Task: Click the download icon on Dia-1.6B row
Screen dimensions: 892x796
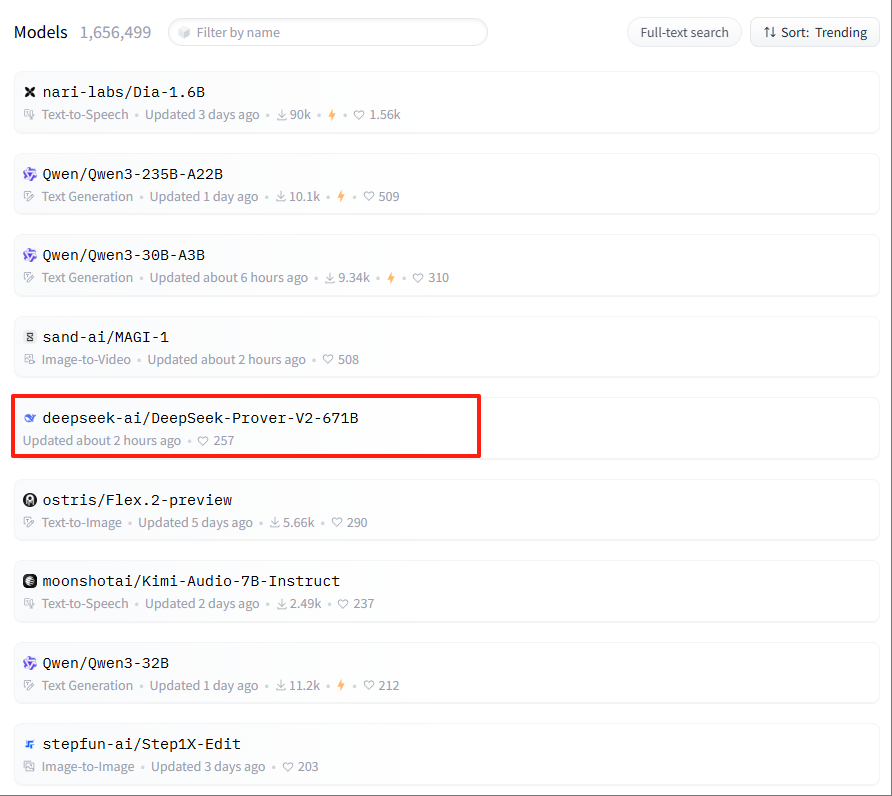Action: 282,115
